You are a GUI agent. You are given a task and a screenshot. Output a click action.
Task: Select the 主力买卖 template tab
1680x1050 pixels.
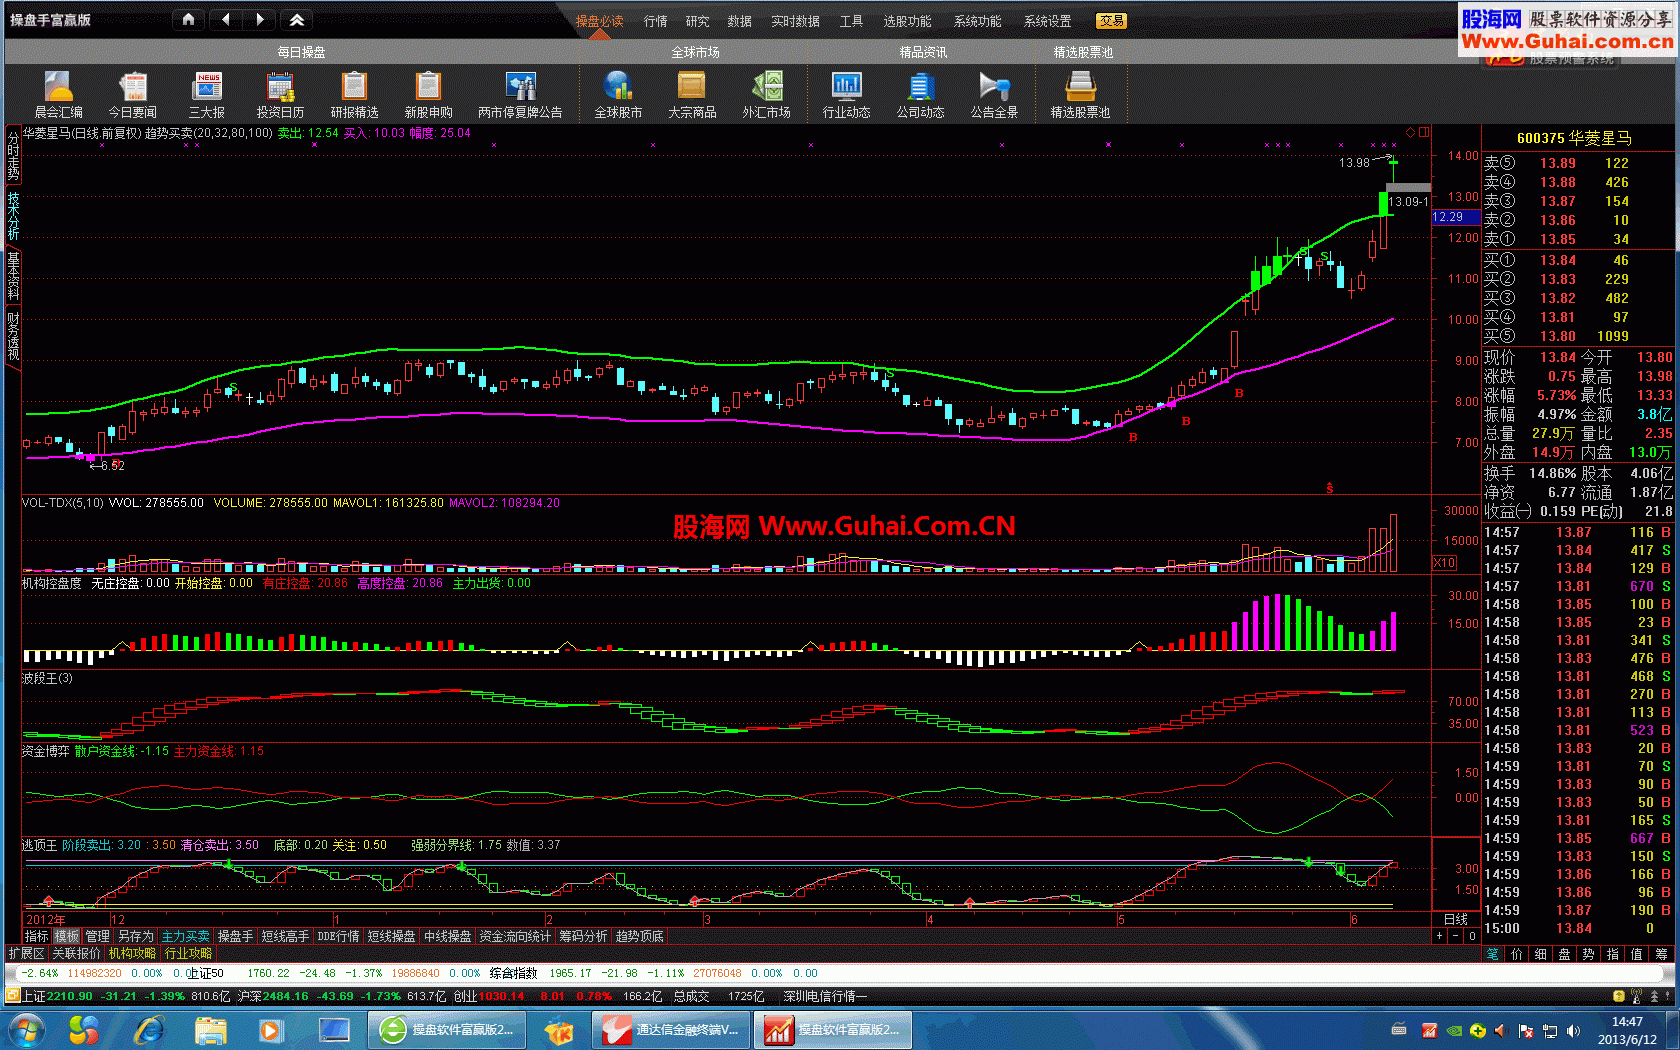click(x=186, y=936)
